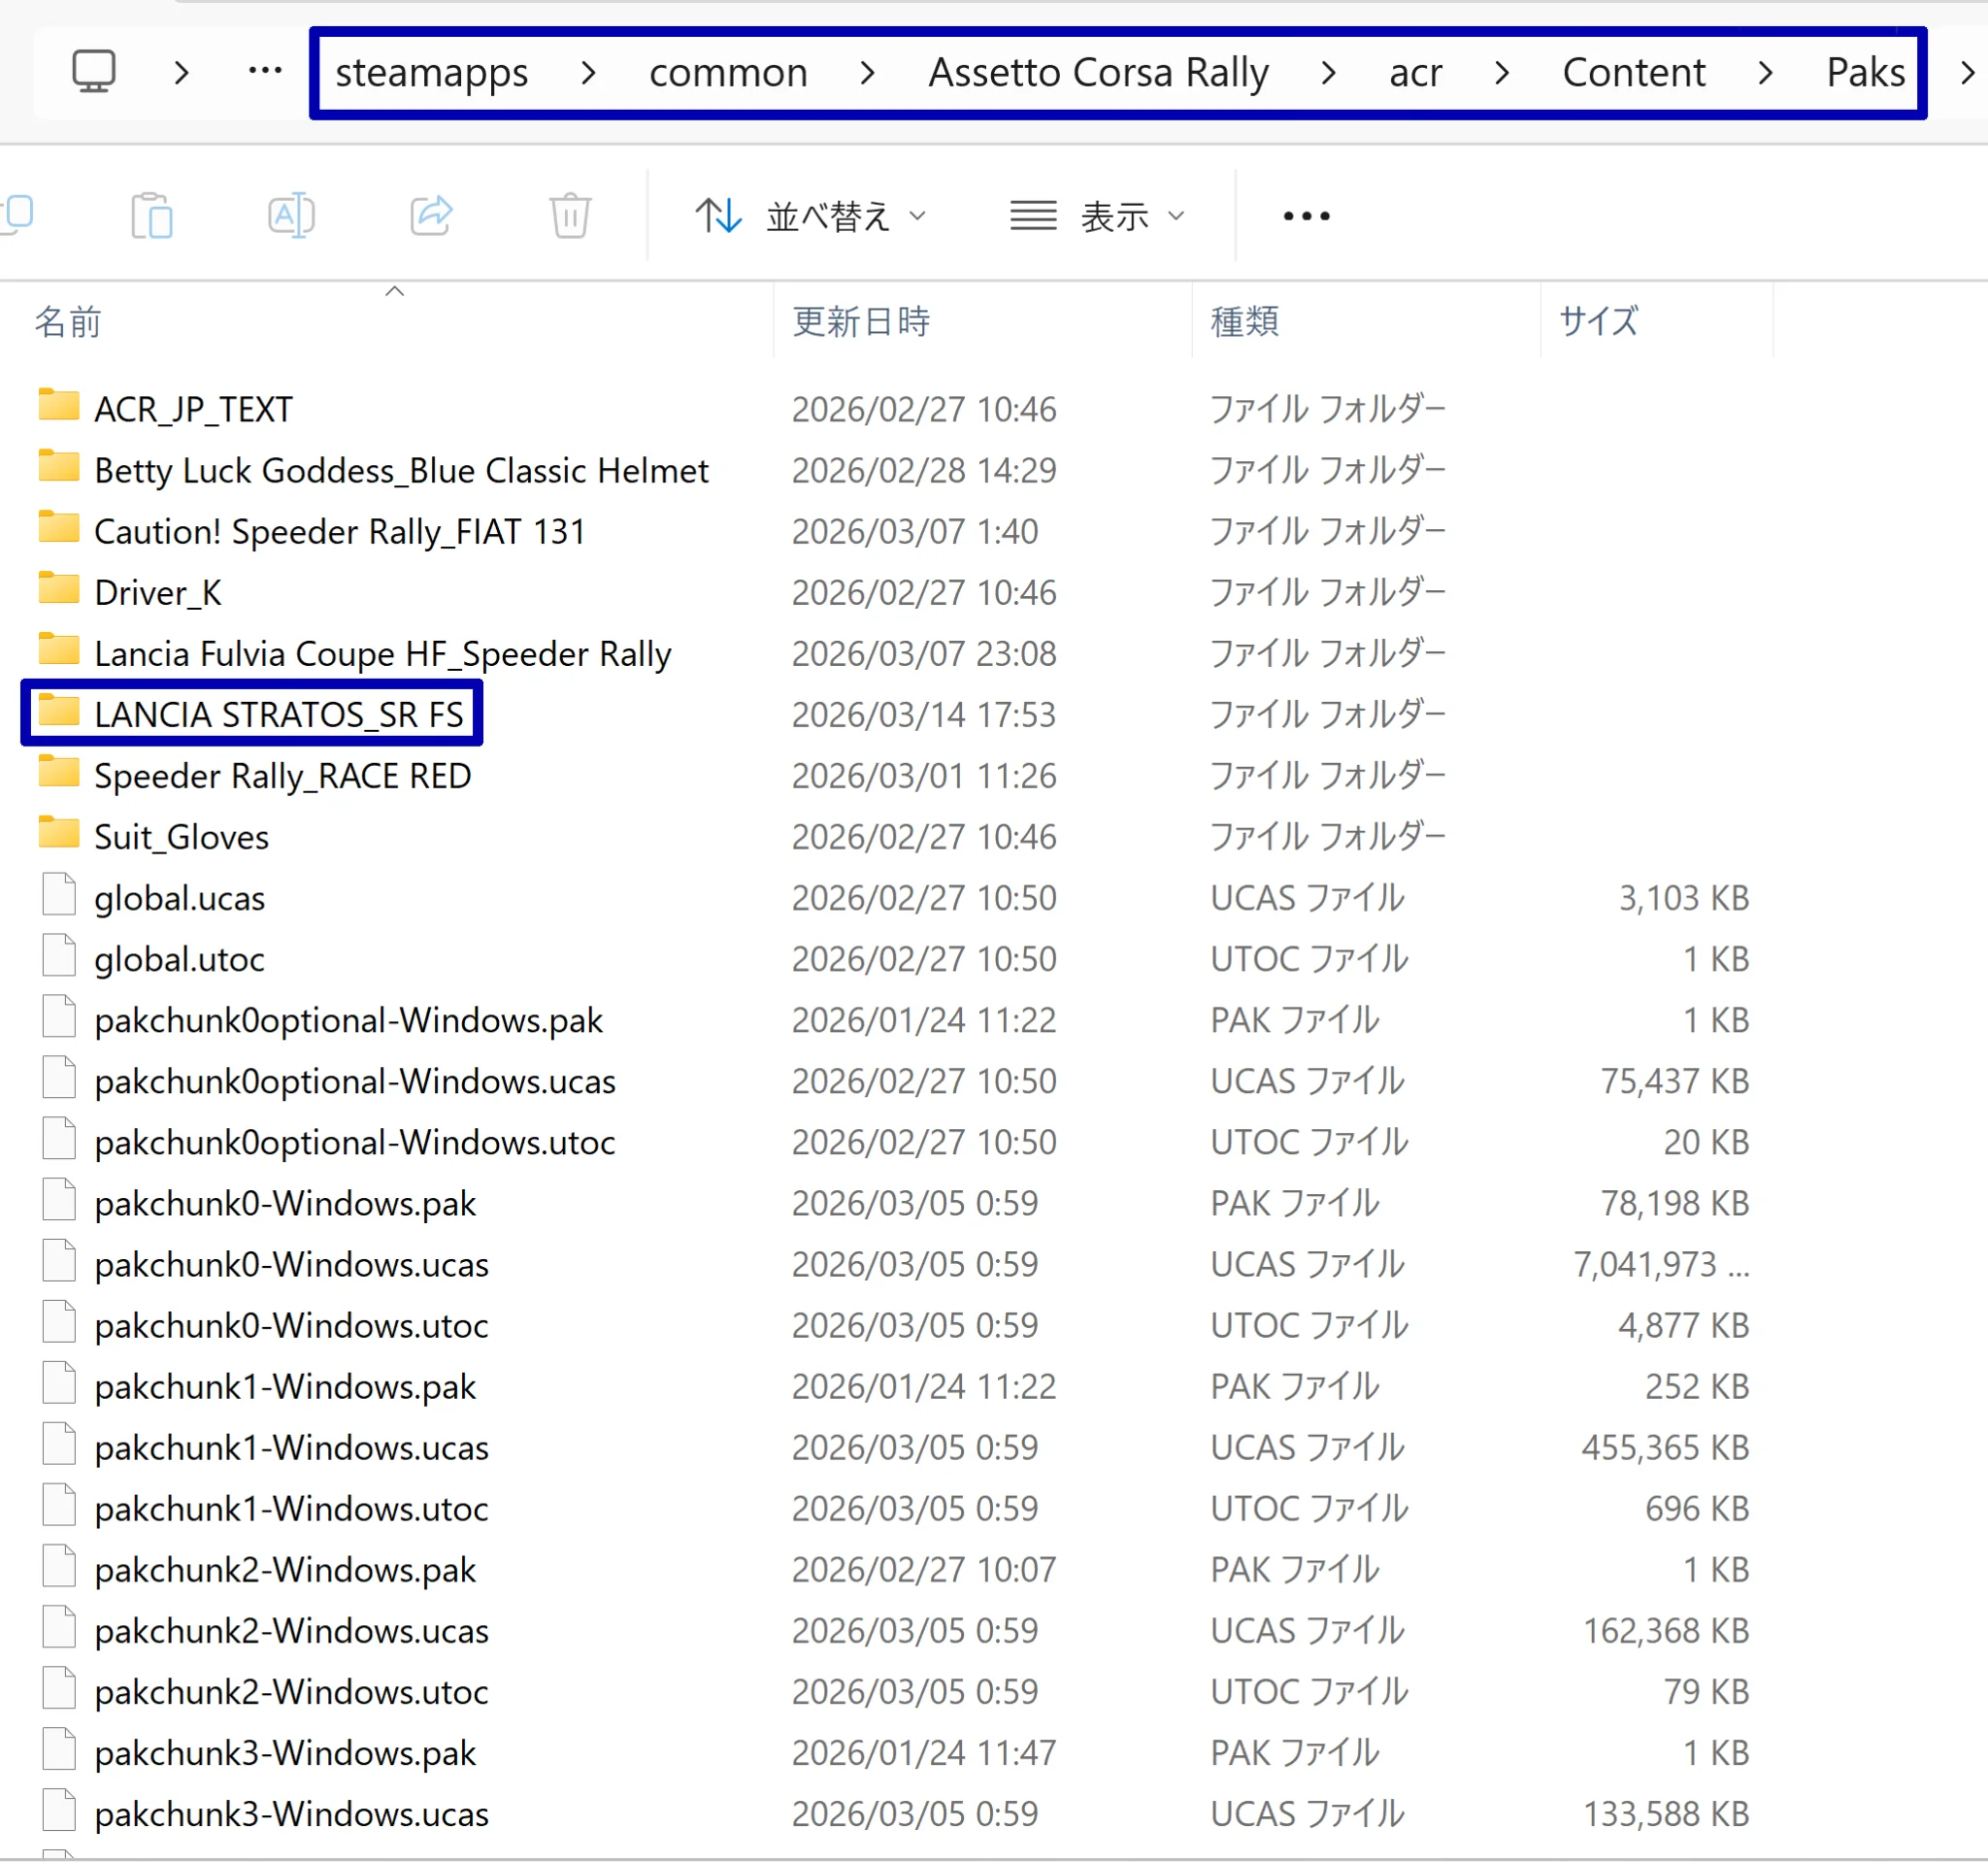
Task: Open the three-dot more options toolbar menu
Action: pyautogui.click(x=1306, y=216)
